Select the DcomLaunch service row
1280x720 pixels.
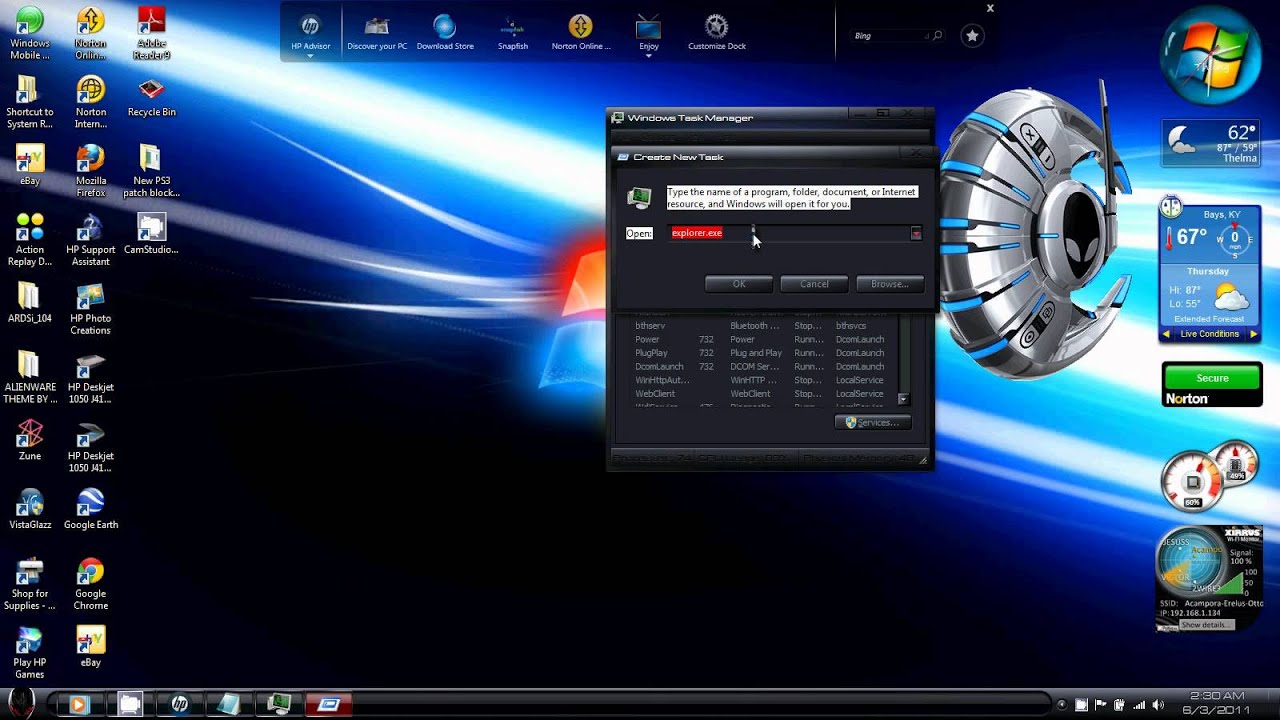[765, 367]
